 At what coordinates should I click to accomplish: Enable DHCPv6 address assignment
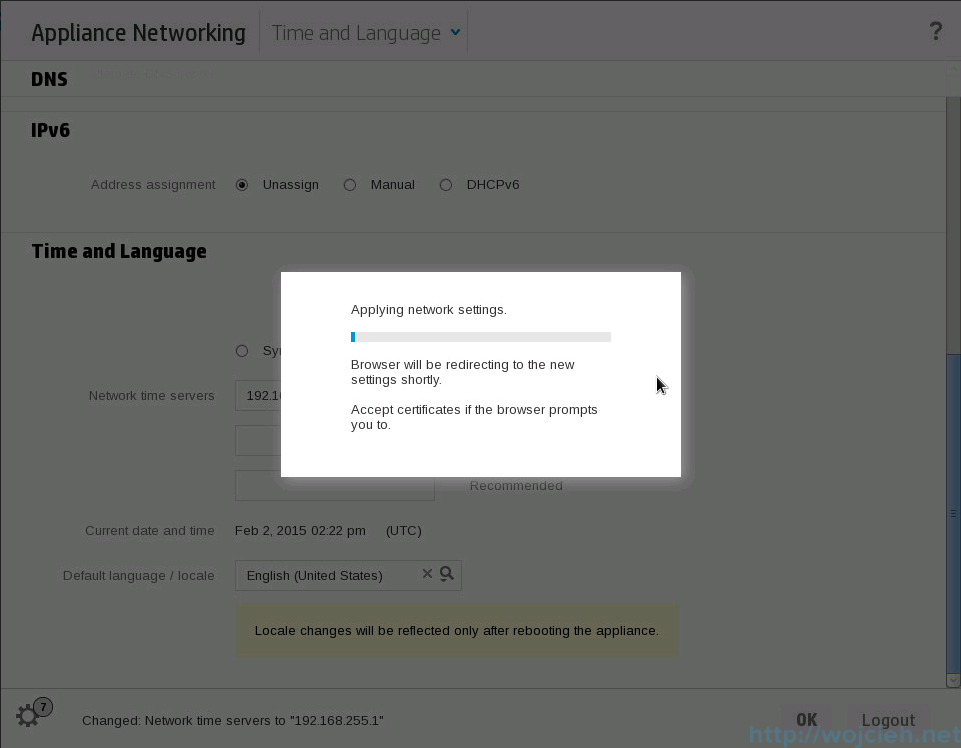tap(445, 184)
